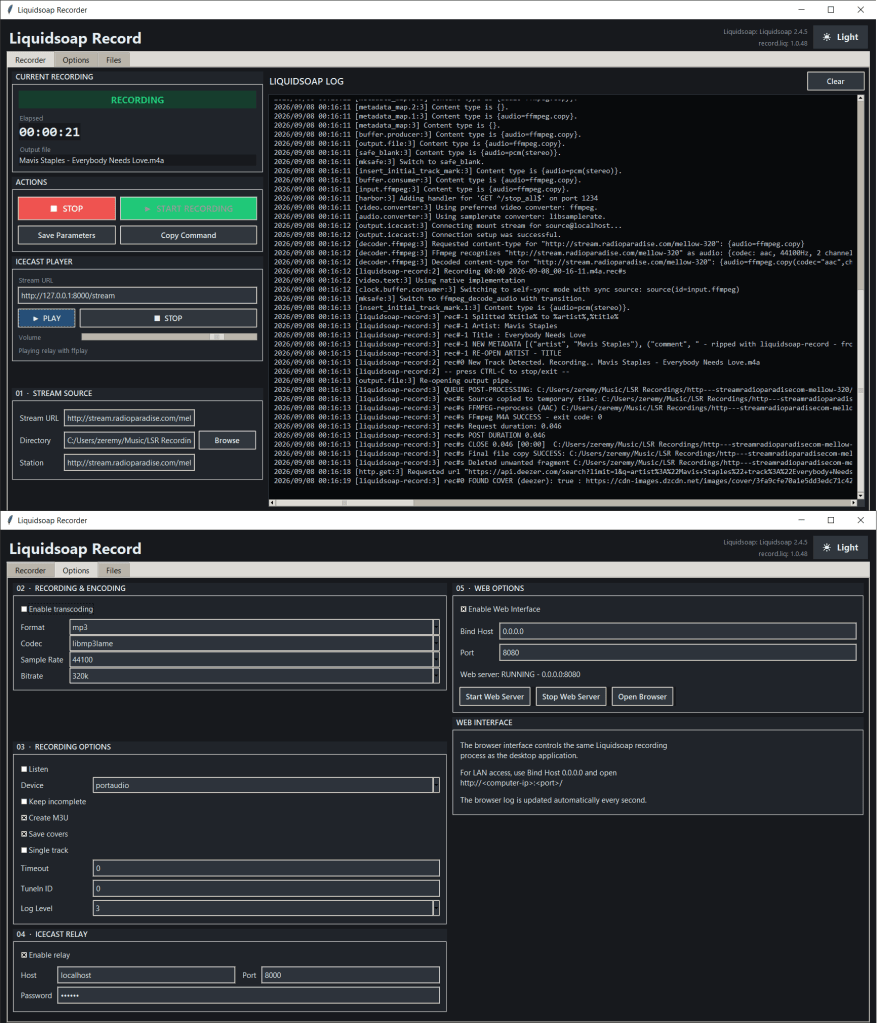Click the Icecast player Stream URL field
This screenshot has height=1023, width=879.
[137, 296]
